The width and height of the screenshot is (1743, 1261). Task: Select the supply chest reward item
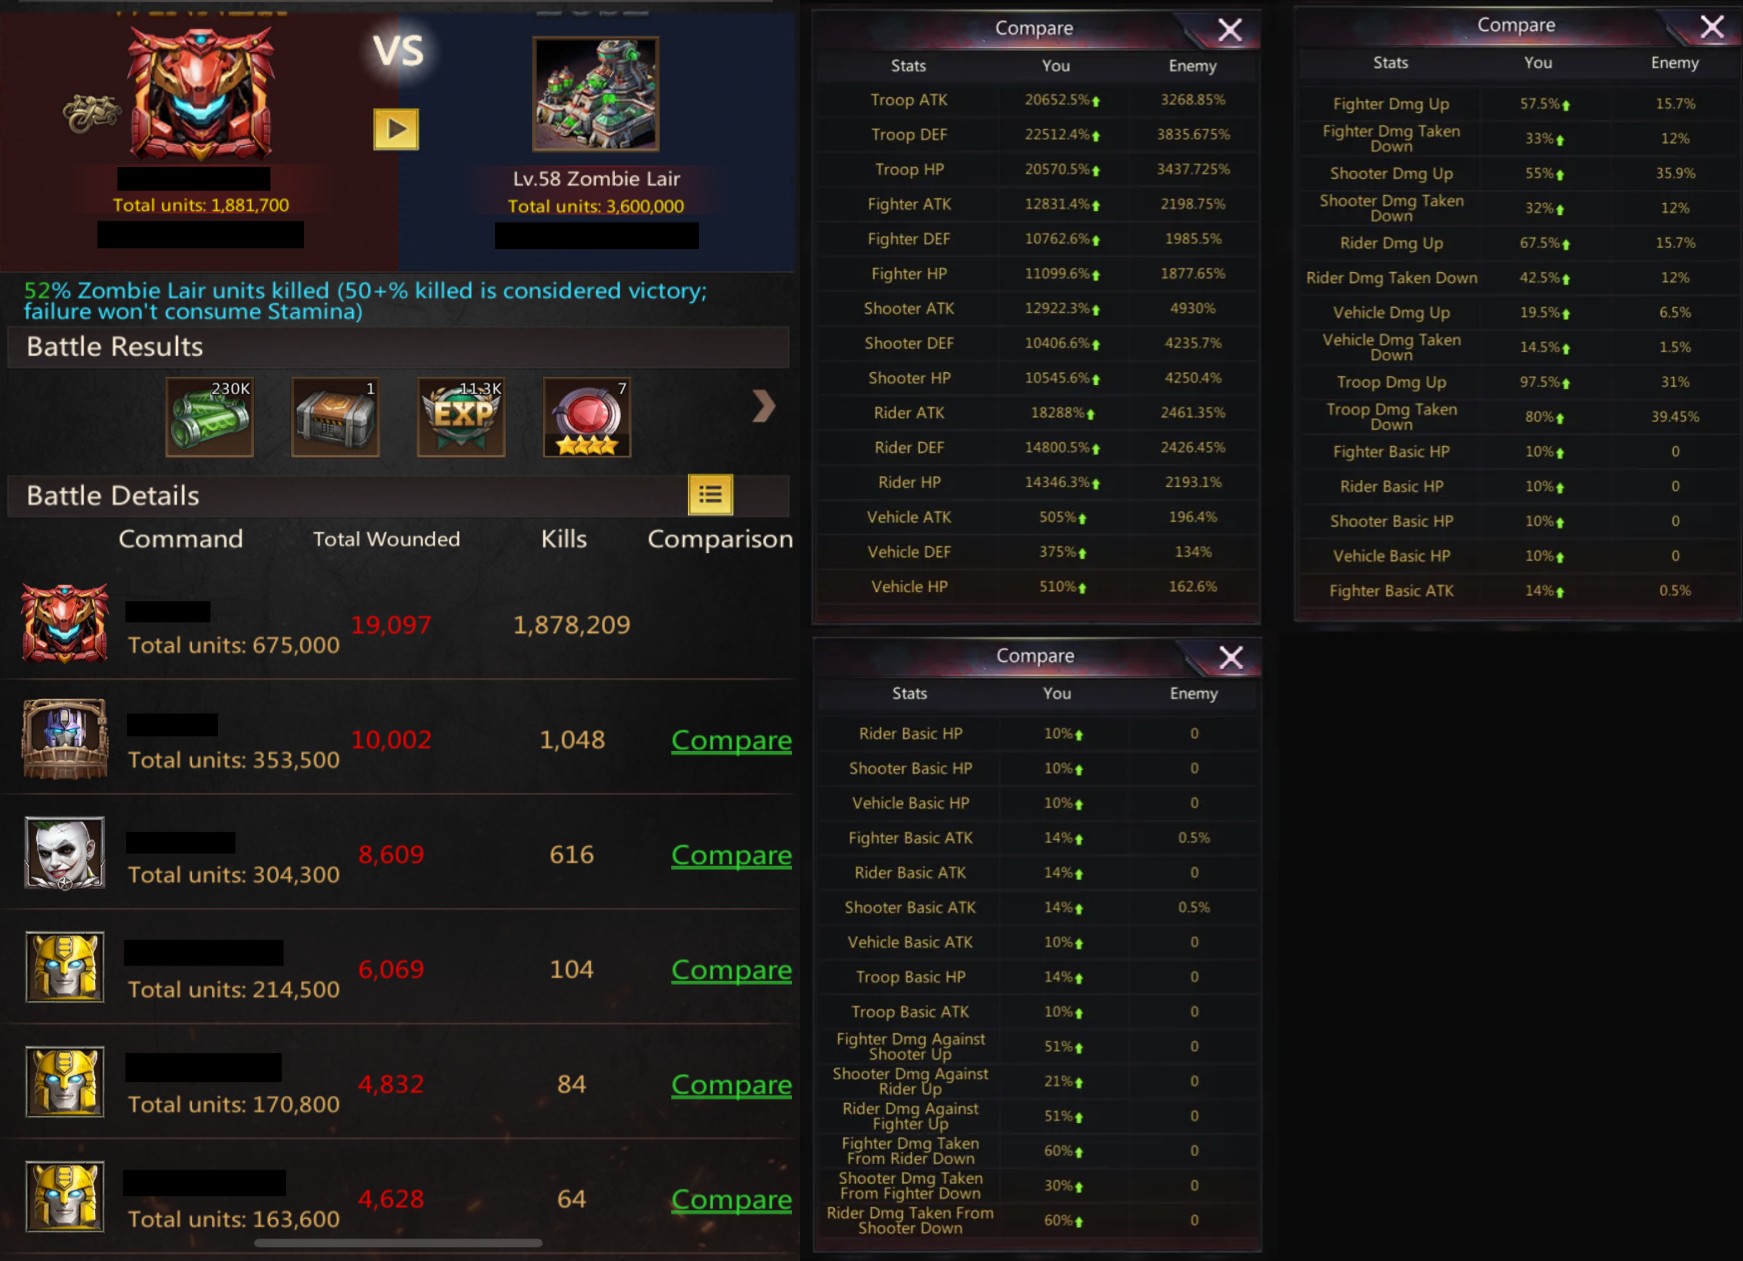(335, 417)
